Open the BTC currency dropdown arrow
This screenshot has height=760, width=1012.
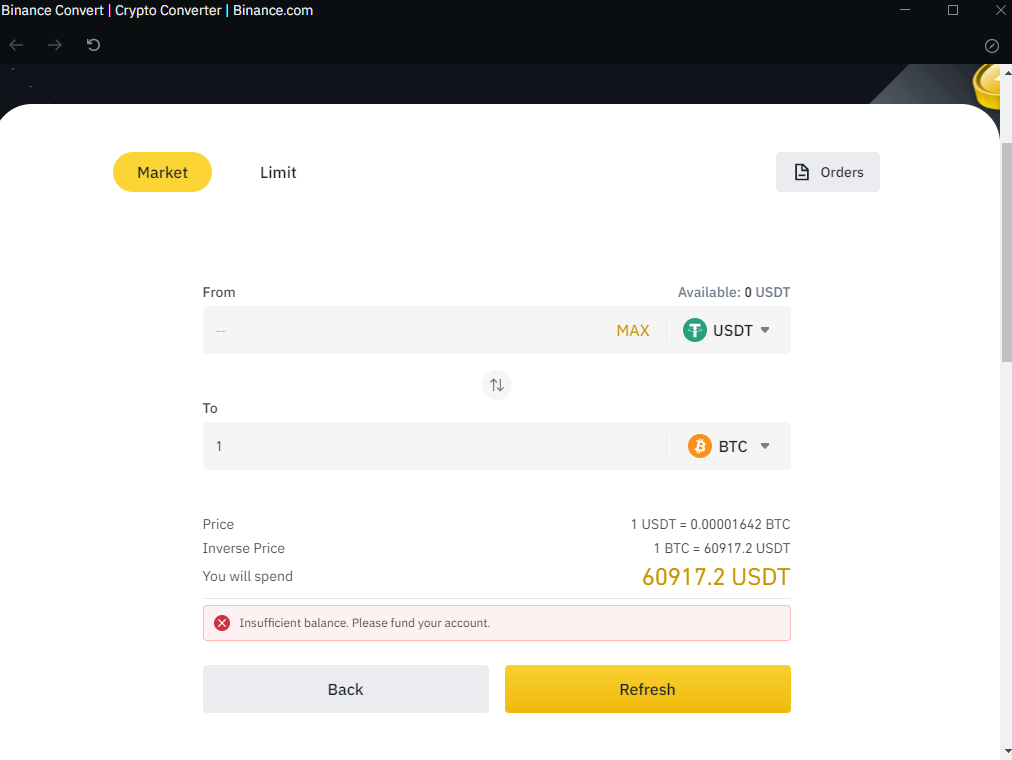point(765,446)
